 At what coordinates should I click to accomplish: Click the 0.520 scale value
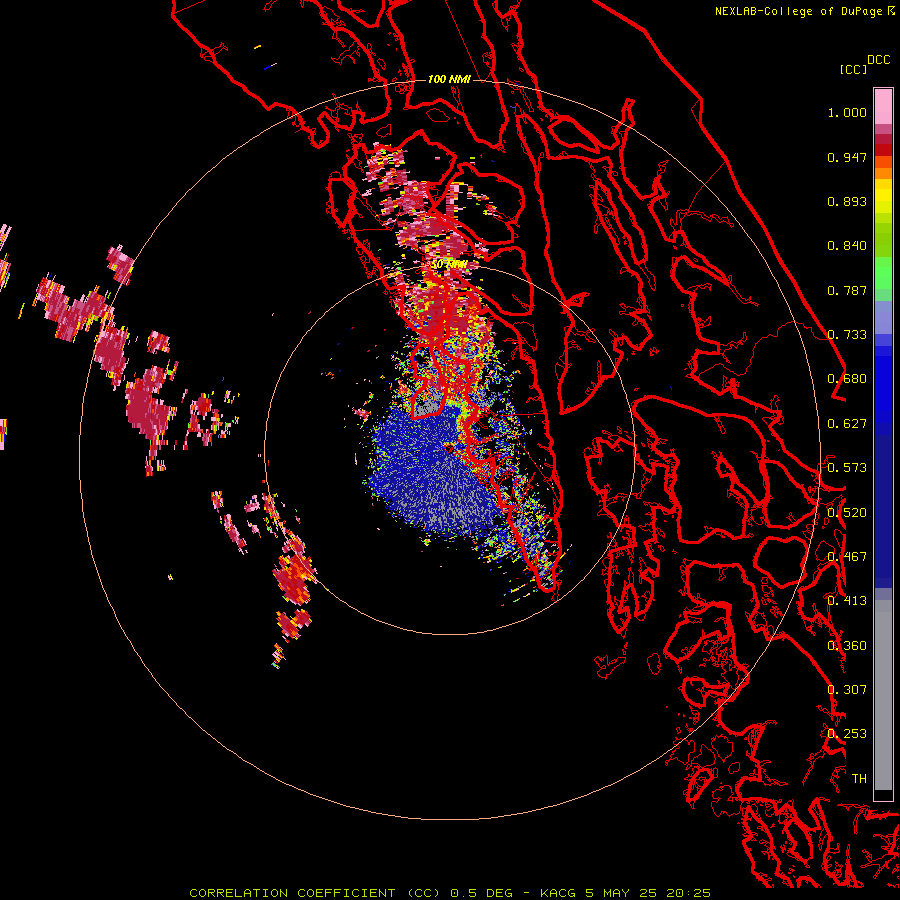pos(847,513)
